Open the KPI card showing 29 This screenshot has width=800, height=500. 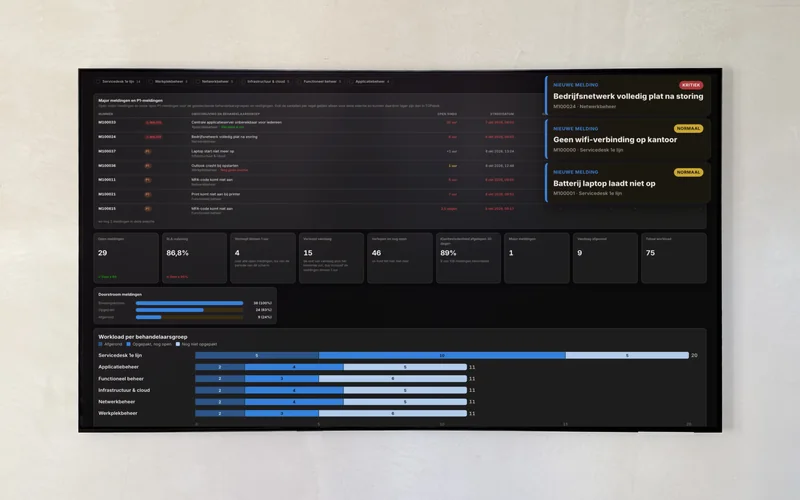tap(126, 258)
